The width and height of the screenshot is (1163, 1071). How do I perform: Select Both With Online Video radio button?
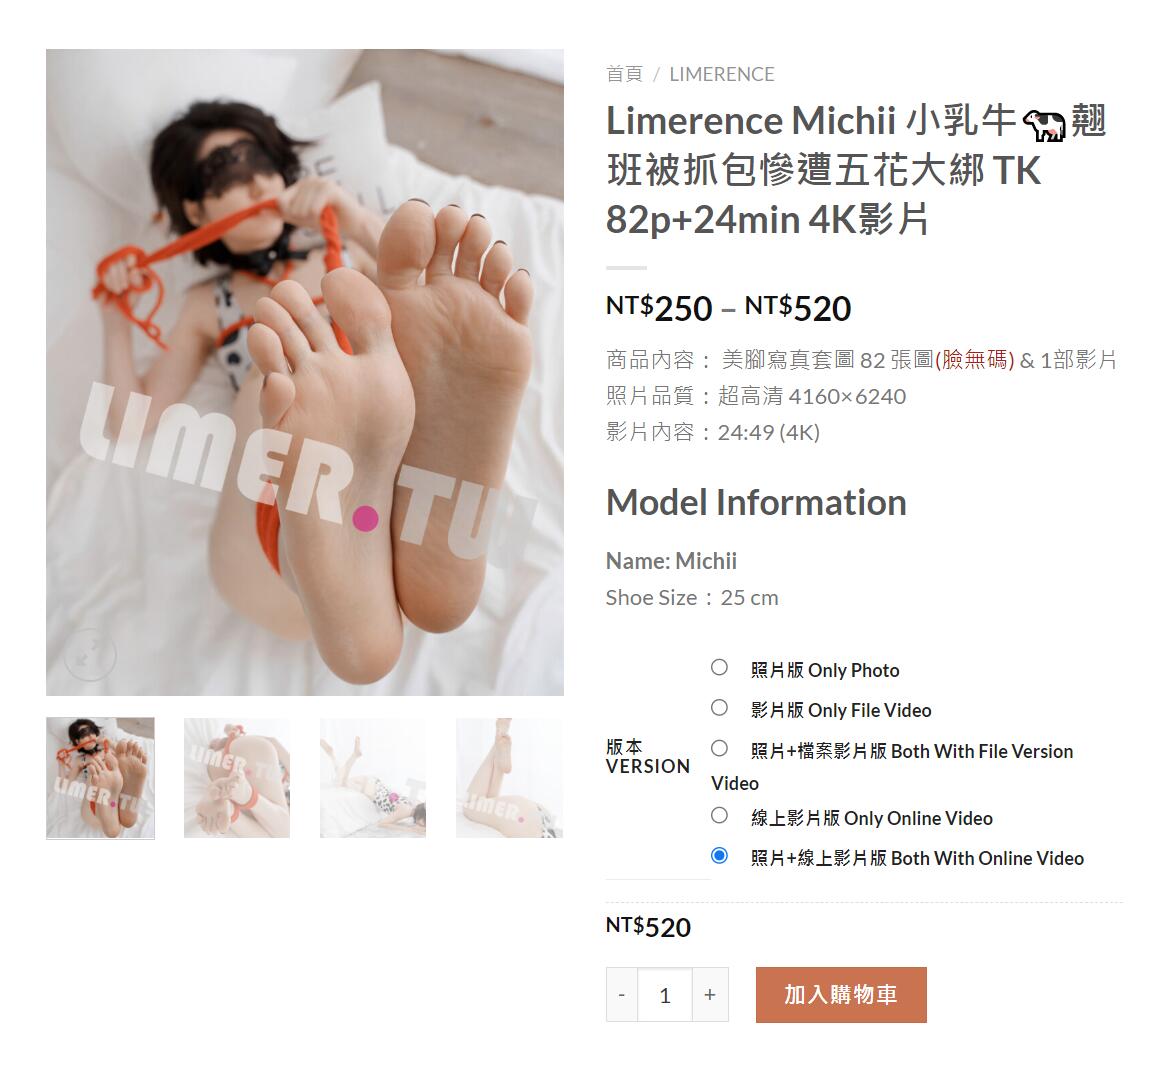coord(719,856)
